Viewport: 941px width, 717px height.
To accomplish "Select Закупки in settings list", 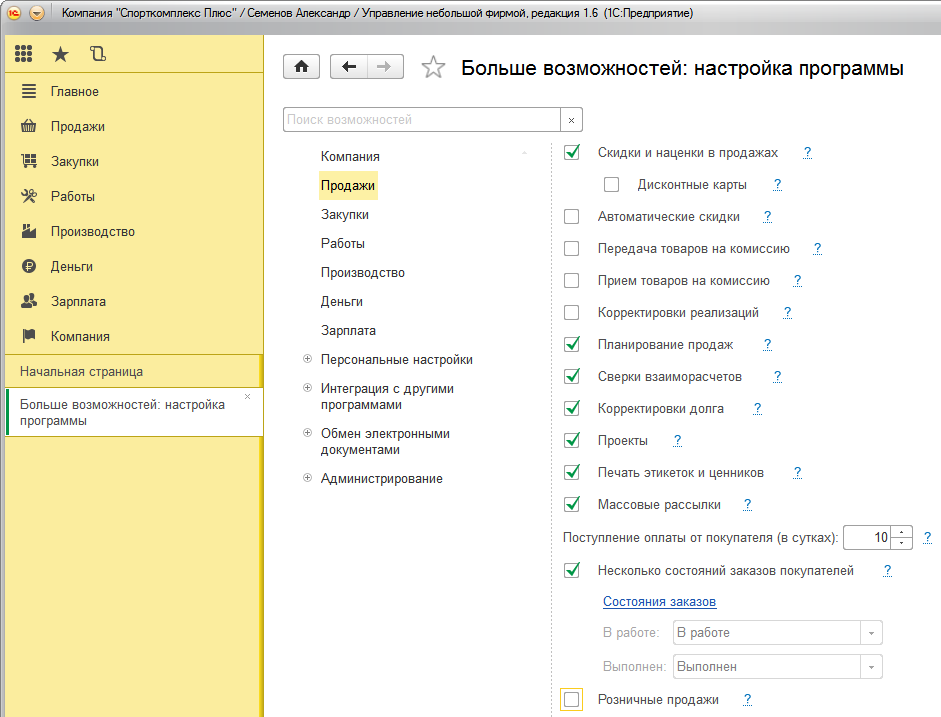I will coord(345,215).
